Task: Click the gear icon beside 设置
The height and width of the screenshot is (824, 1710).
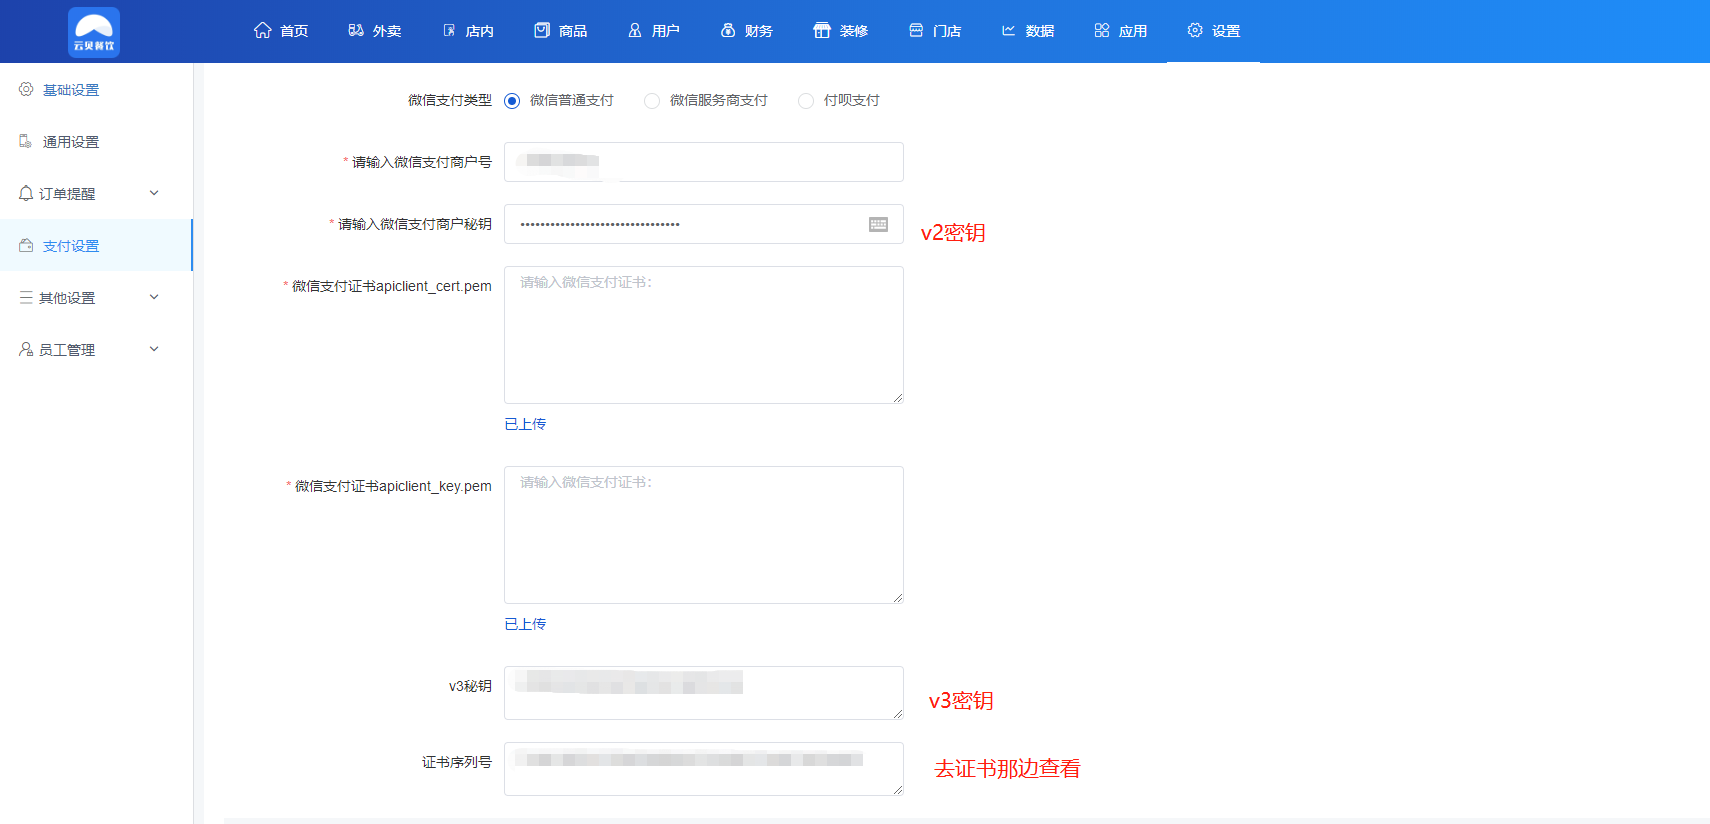Action: [1195, 30]
